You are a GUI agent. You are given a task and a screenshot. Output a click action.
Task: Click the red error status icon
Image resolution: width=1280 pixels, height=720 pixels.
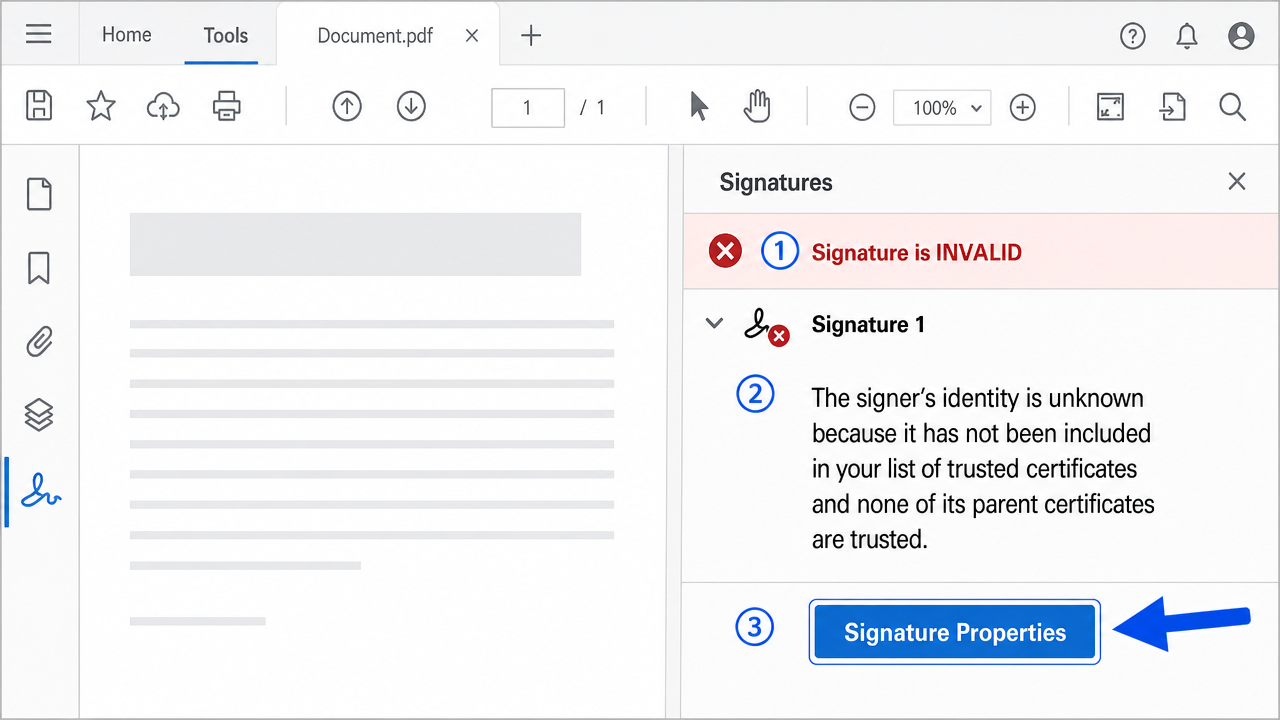[725, 251]
